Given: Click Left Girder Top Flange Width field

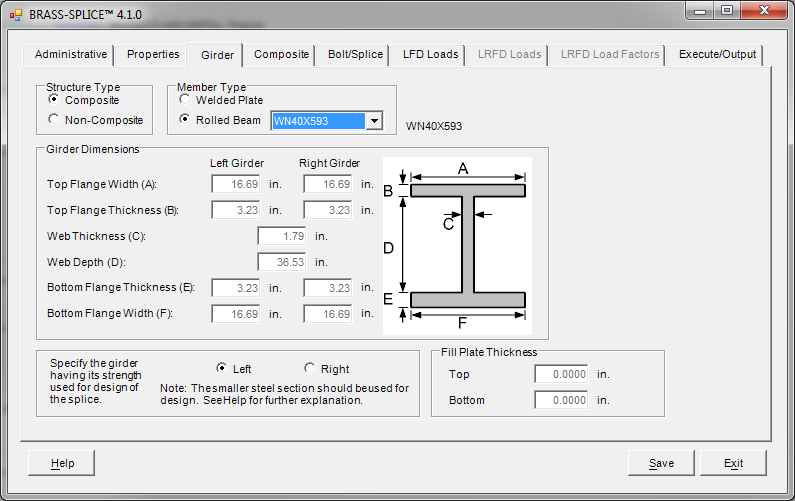Looking at the screenshot, I should pyautogui.click(x=236, y=184).
